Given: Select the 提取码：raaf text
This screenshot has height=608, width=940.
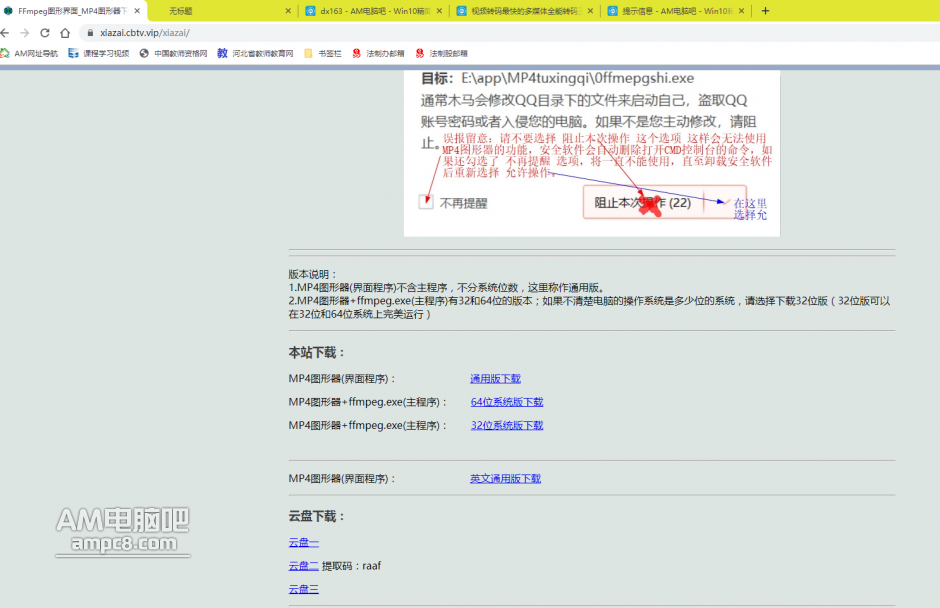Looking at the screenshot, I should click(x=351, y=566).
